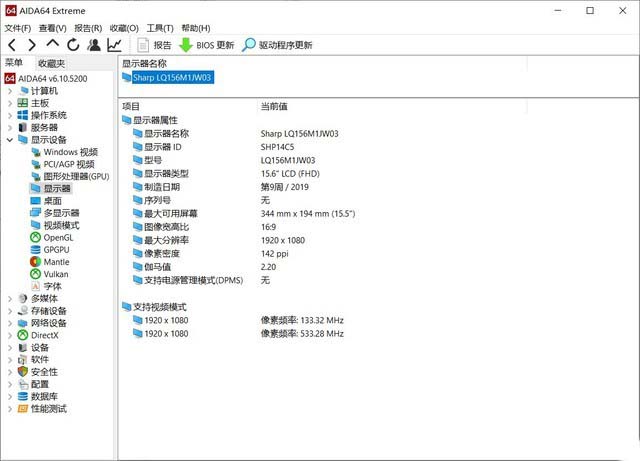This screenshot has width=640, height=461.
Task: Select PCI/AGP 视频 tree item
Action: 69,164
